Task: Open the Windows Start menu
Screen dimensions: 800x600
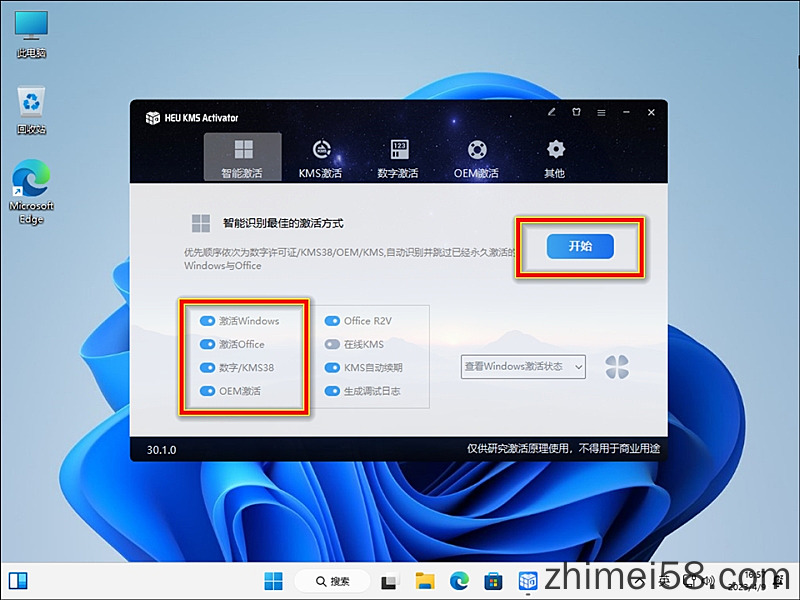Action: pyautogui.click(x=273, y=581)
